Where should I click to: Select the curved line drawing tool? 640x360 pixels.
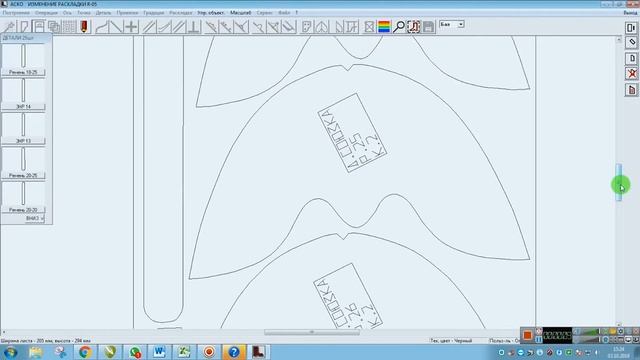(102, 27)
